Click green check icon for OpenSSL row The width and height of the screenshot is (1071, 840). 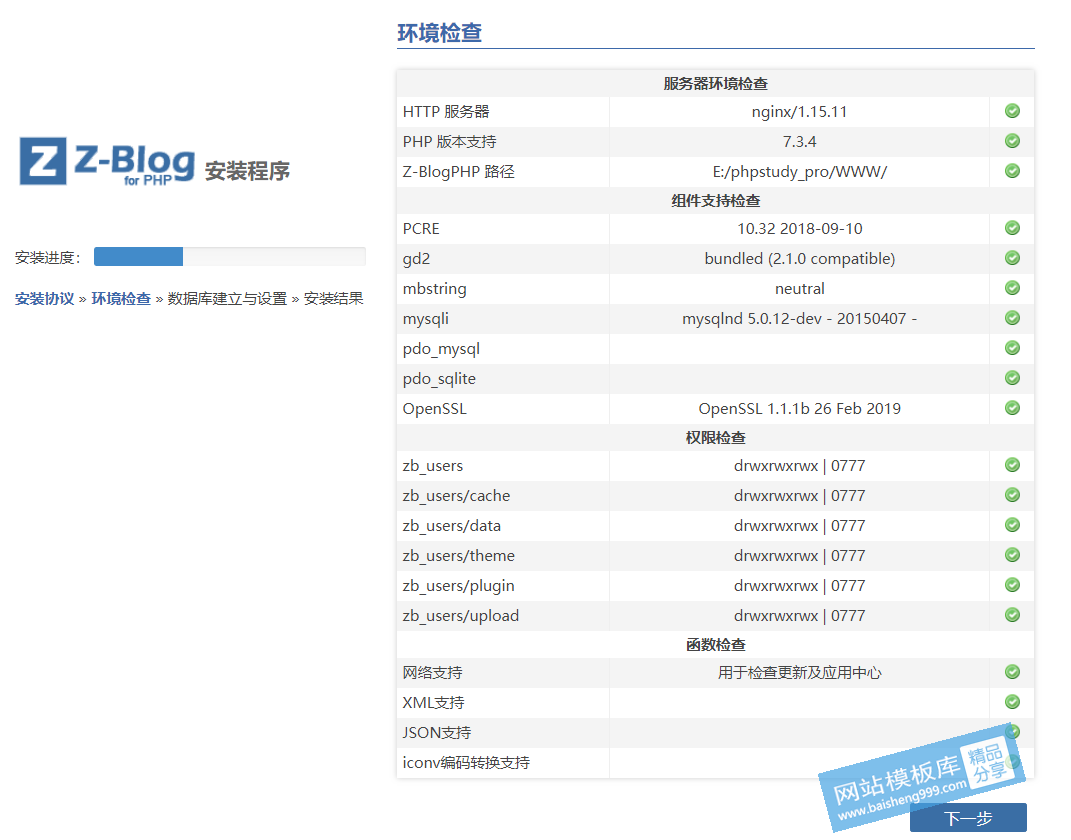coord(1012,408)
